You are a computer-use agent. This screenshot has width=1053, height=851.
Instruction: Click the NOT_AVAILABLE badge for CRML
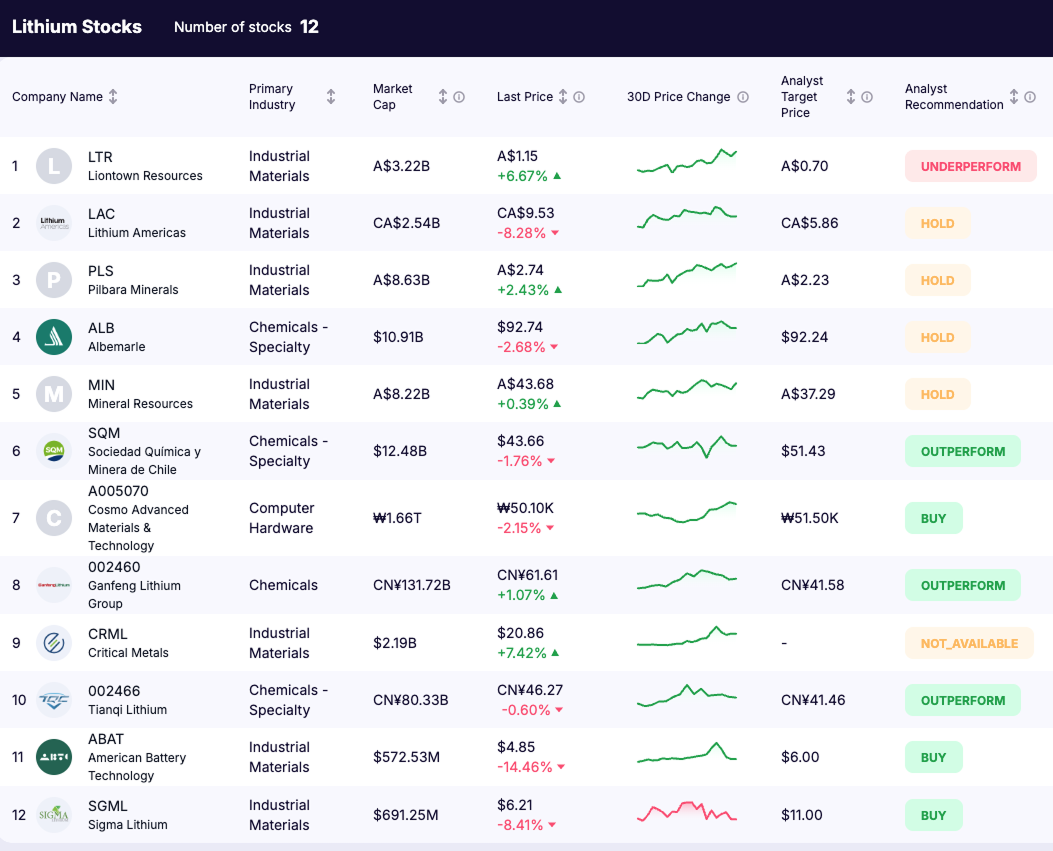968,643
